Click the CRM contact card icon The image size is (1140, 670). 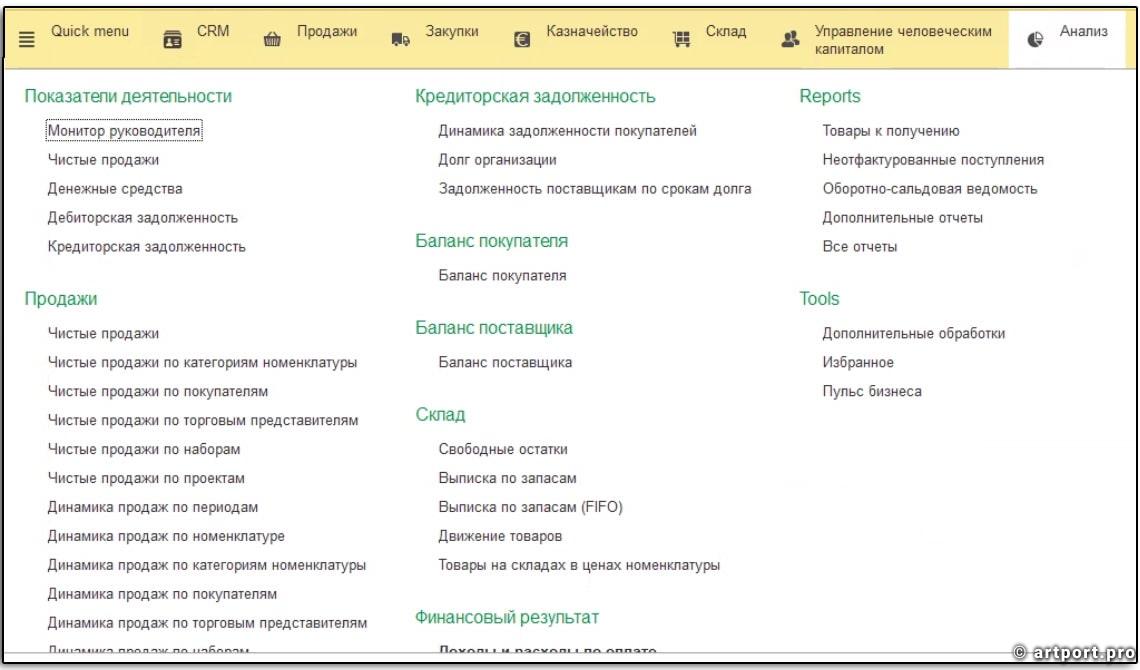(x=172, y=39)
